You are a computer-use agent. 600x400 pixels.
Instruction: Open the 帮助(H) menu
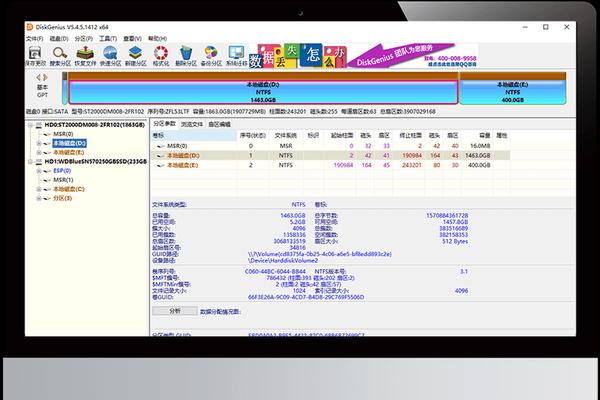click(x=157, y=39)
